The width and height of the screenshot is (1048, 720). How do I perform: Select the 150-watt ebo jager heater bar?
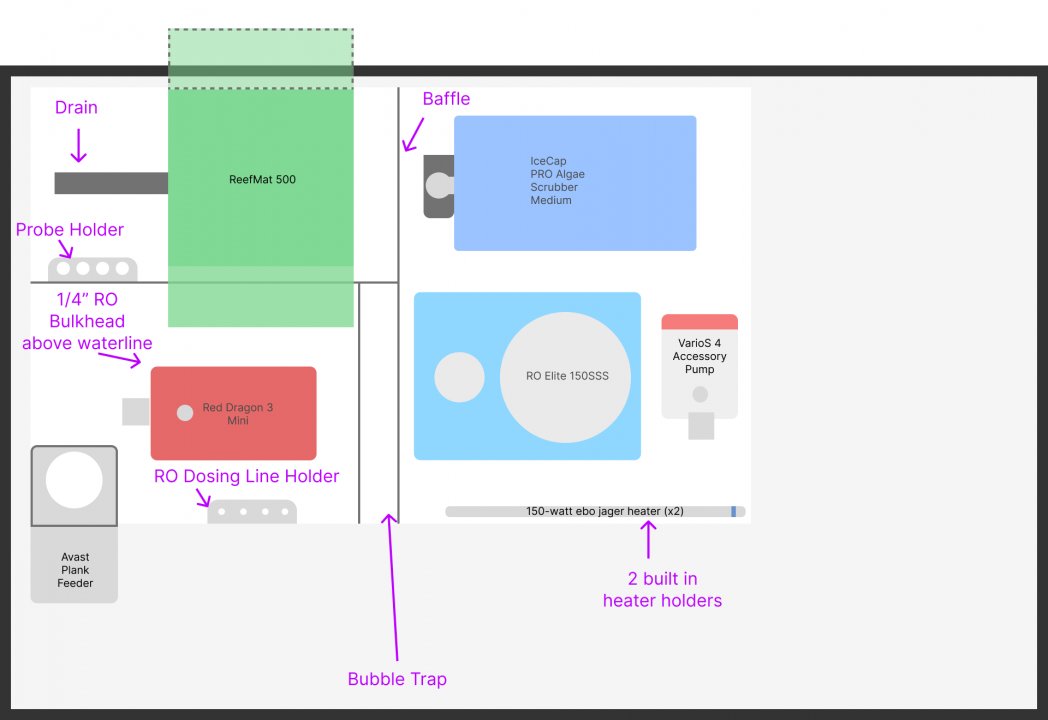coord(595,511)
